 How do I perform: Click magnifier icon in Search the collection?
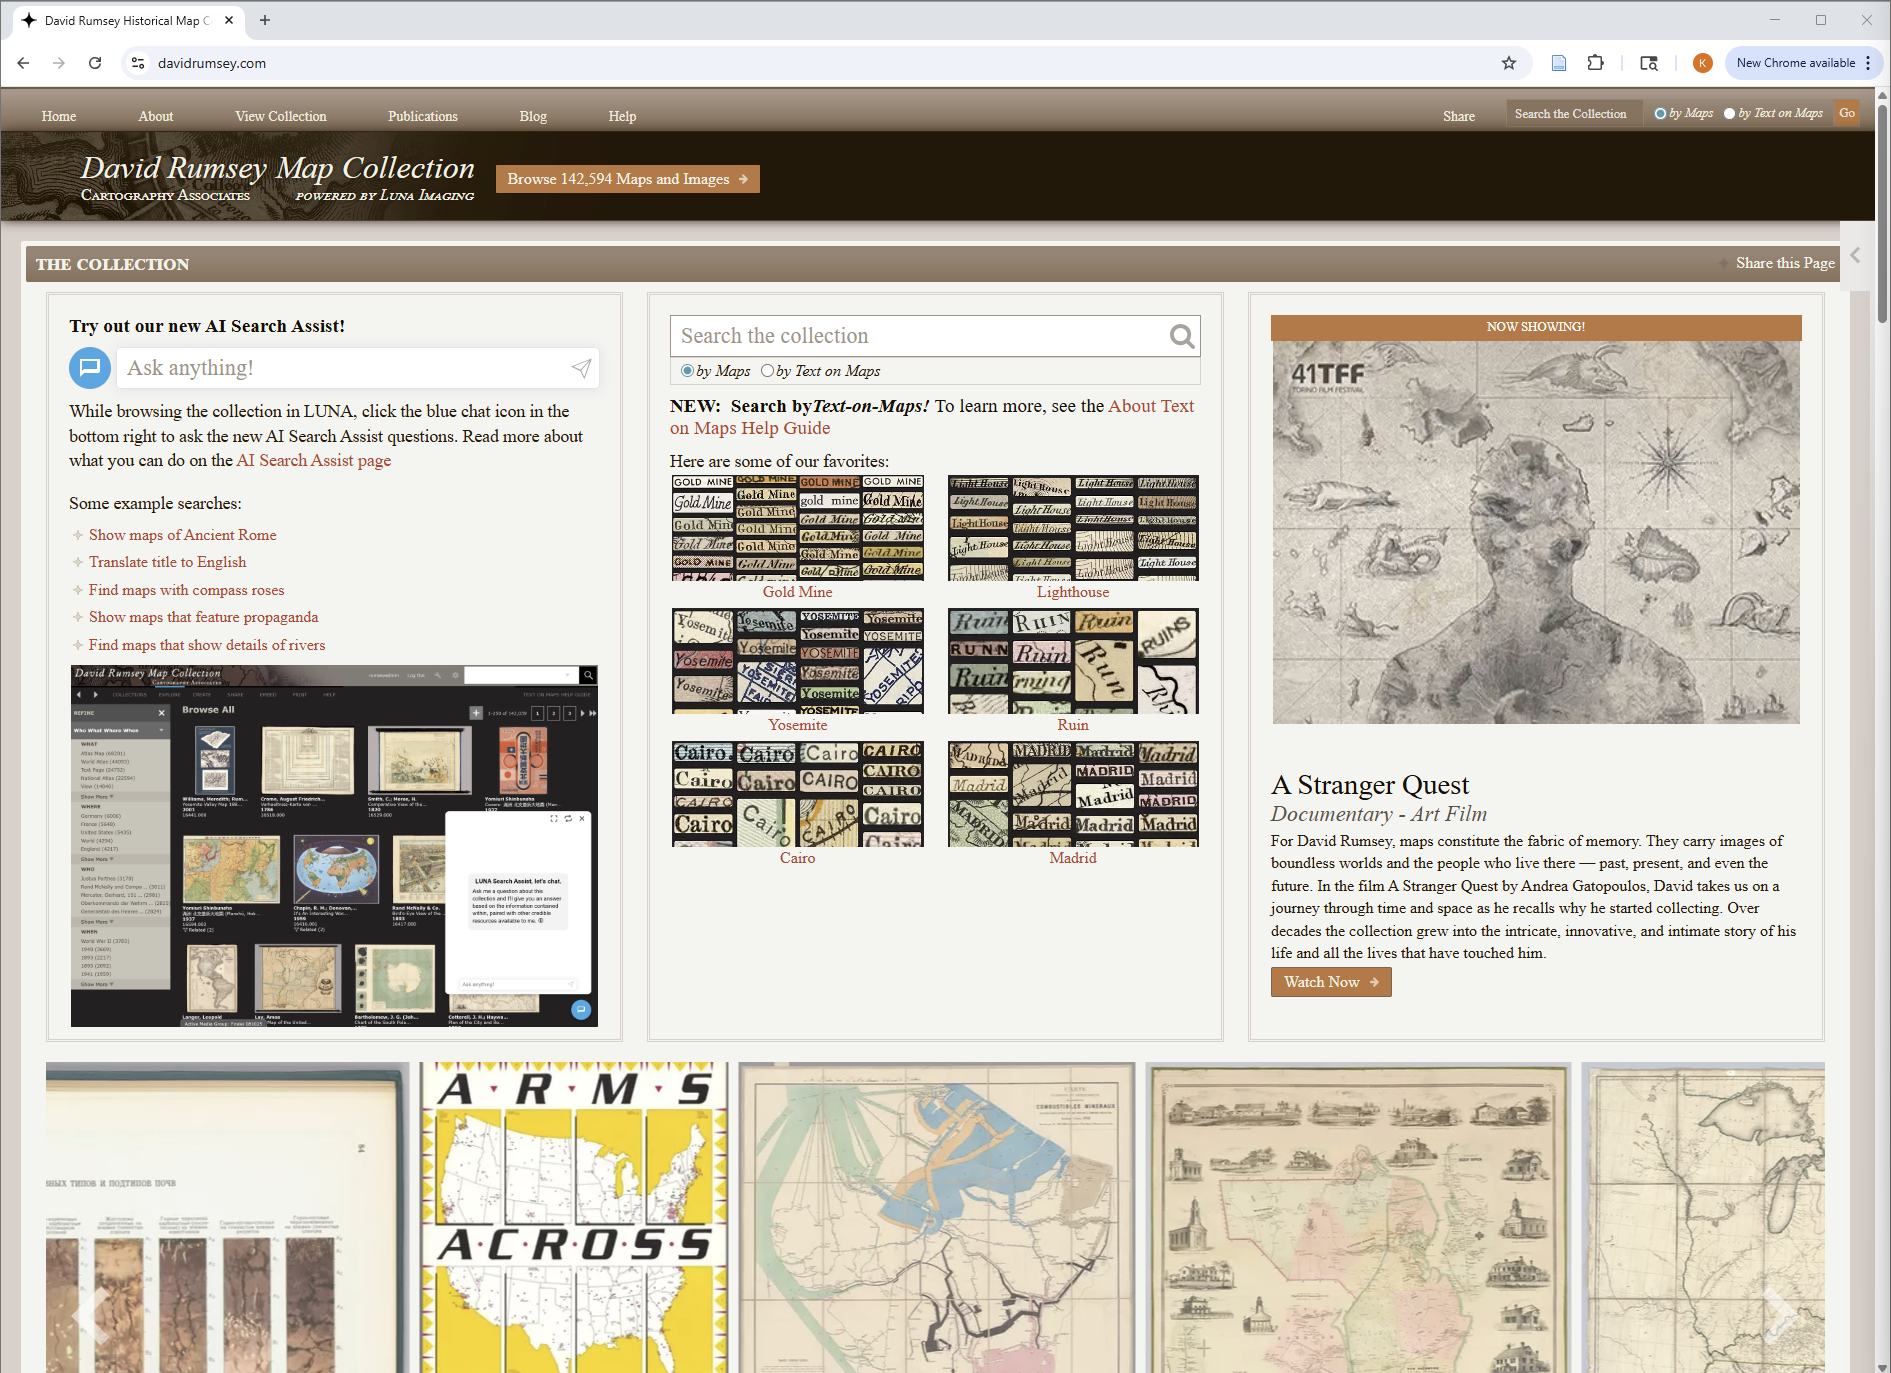coord(1182,336)
